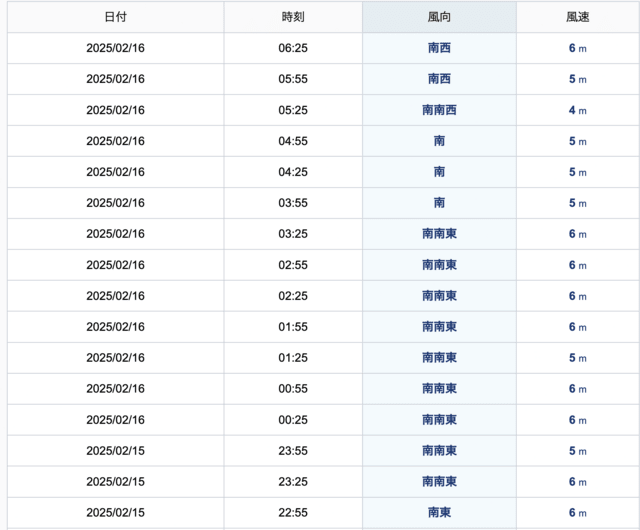The width and height of the screenshot is (640, 530).
Task: Click the 風速 column header
Action: tap(578, 17)
